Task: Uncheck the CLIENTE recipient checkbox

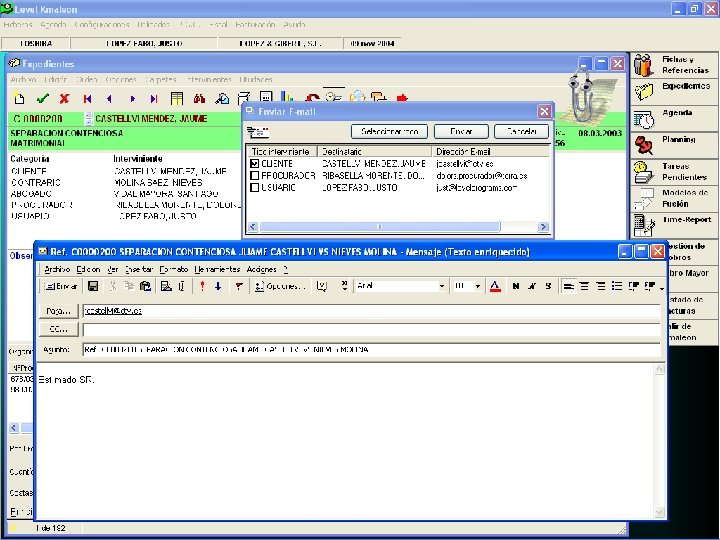Action: click(254, 163)
